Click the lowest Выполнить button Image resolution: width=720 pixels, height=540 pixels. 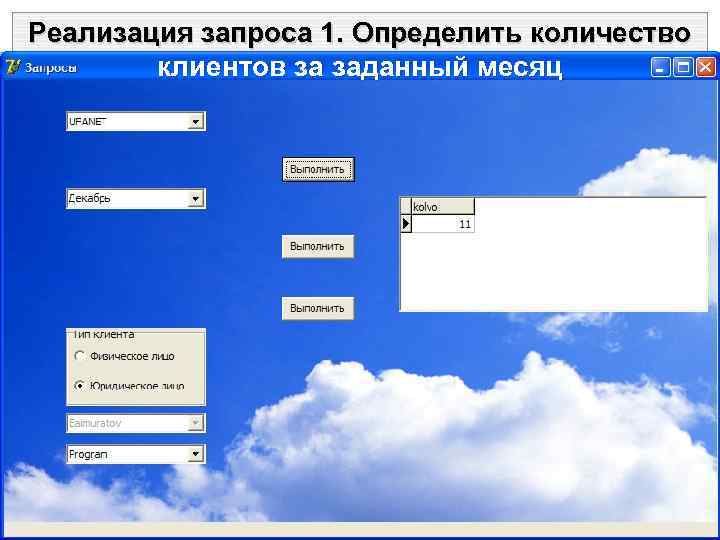coord(318,309)
